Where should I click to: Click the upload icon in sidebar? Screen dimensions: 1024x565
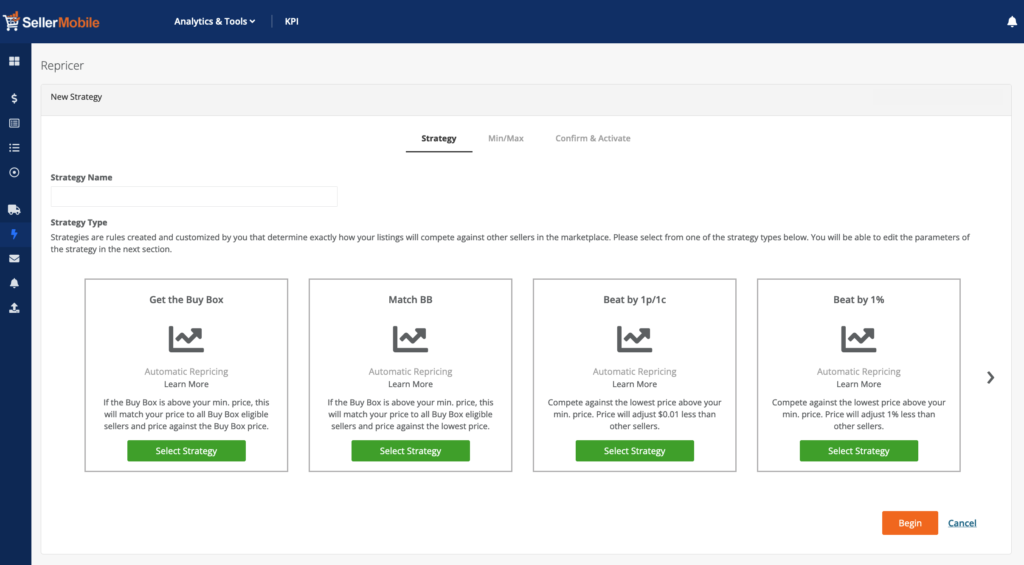(x=14, y=308)
